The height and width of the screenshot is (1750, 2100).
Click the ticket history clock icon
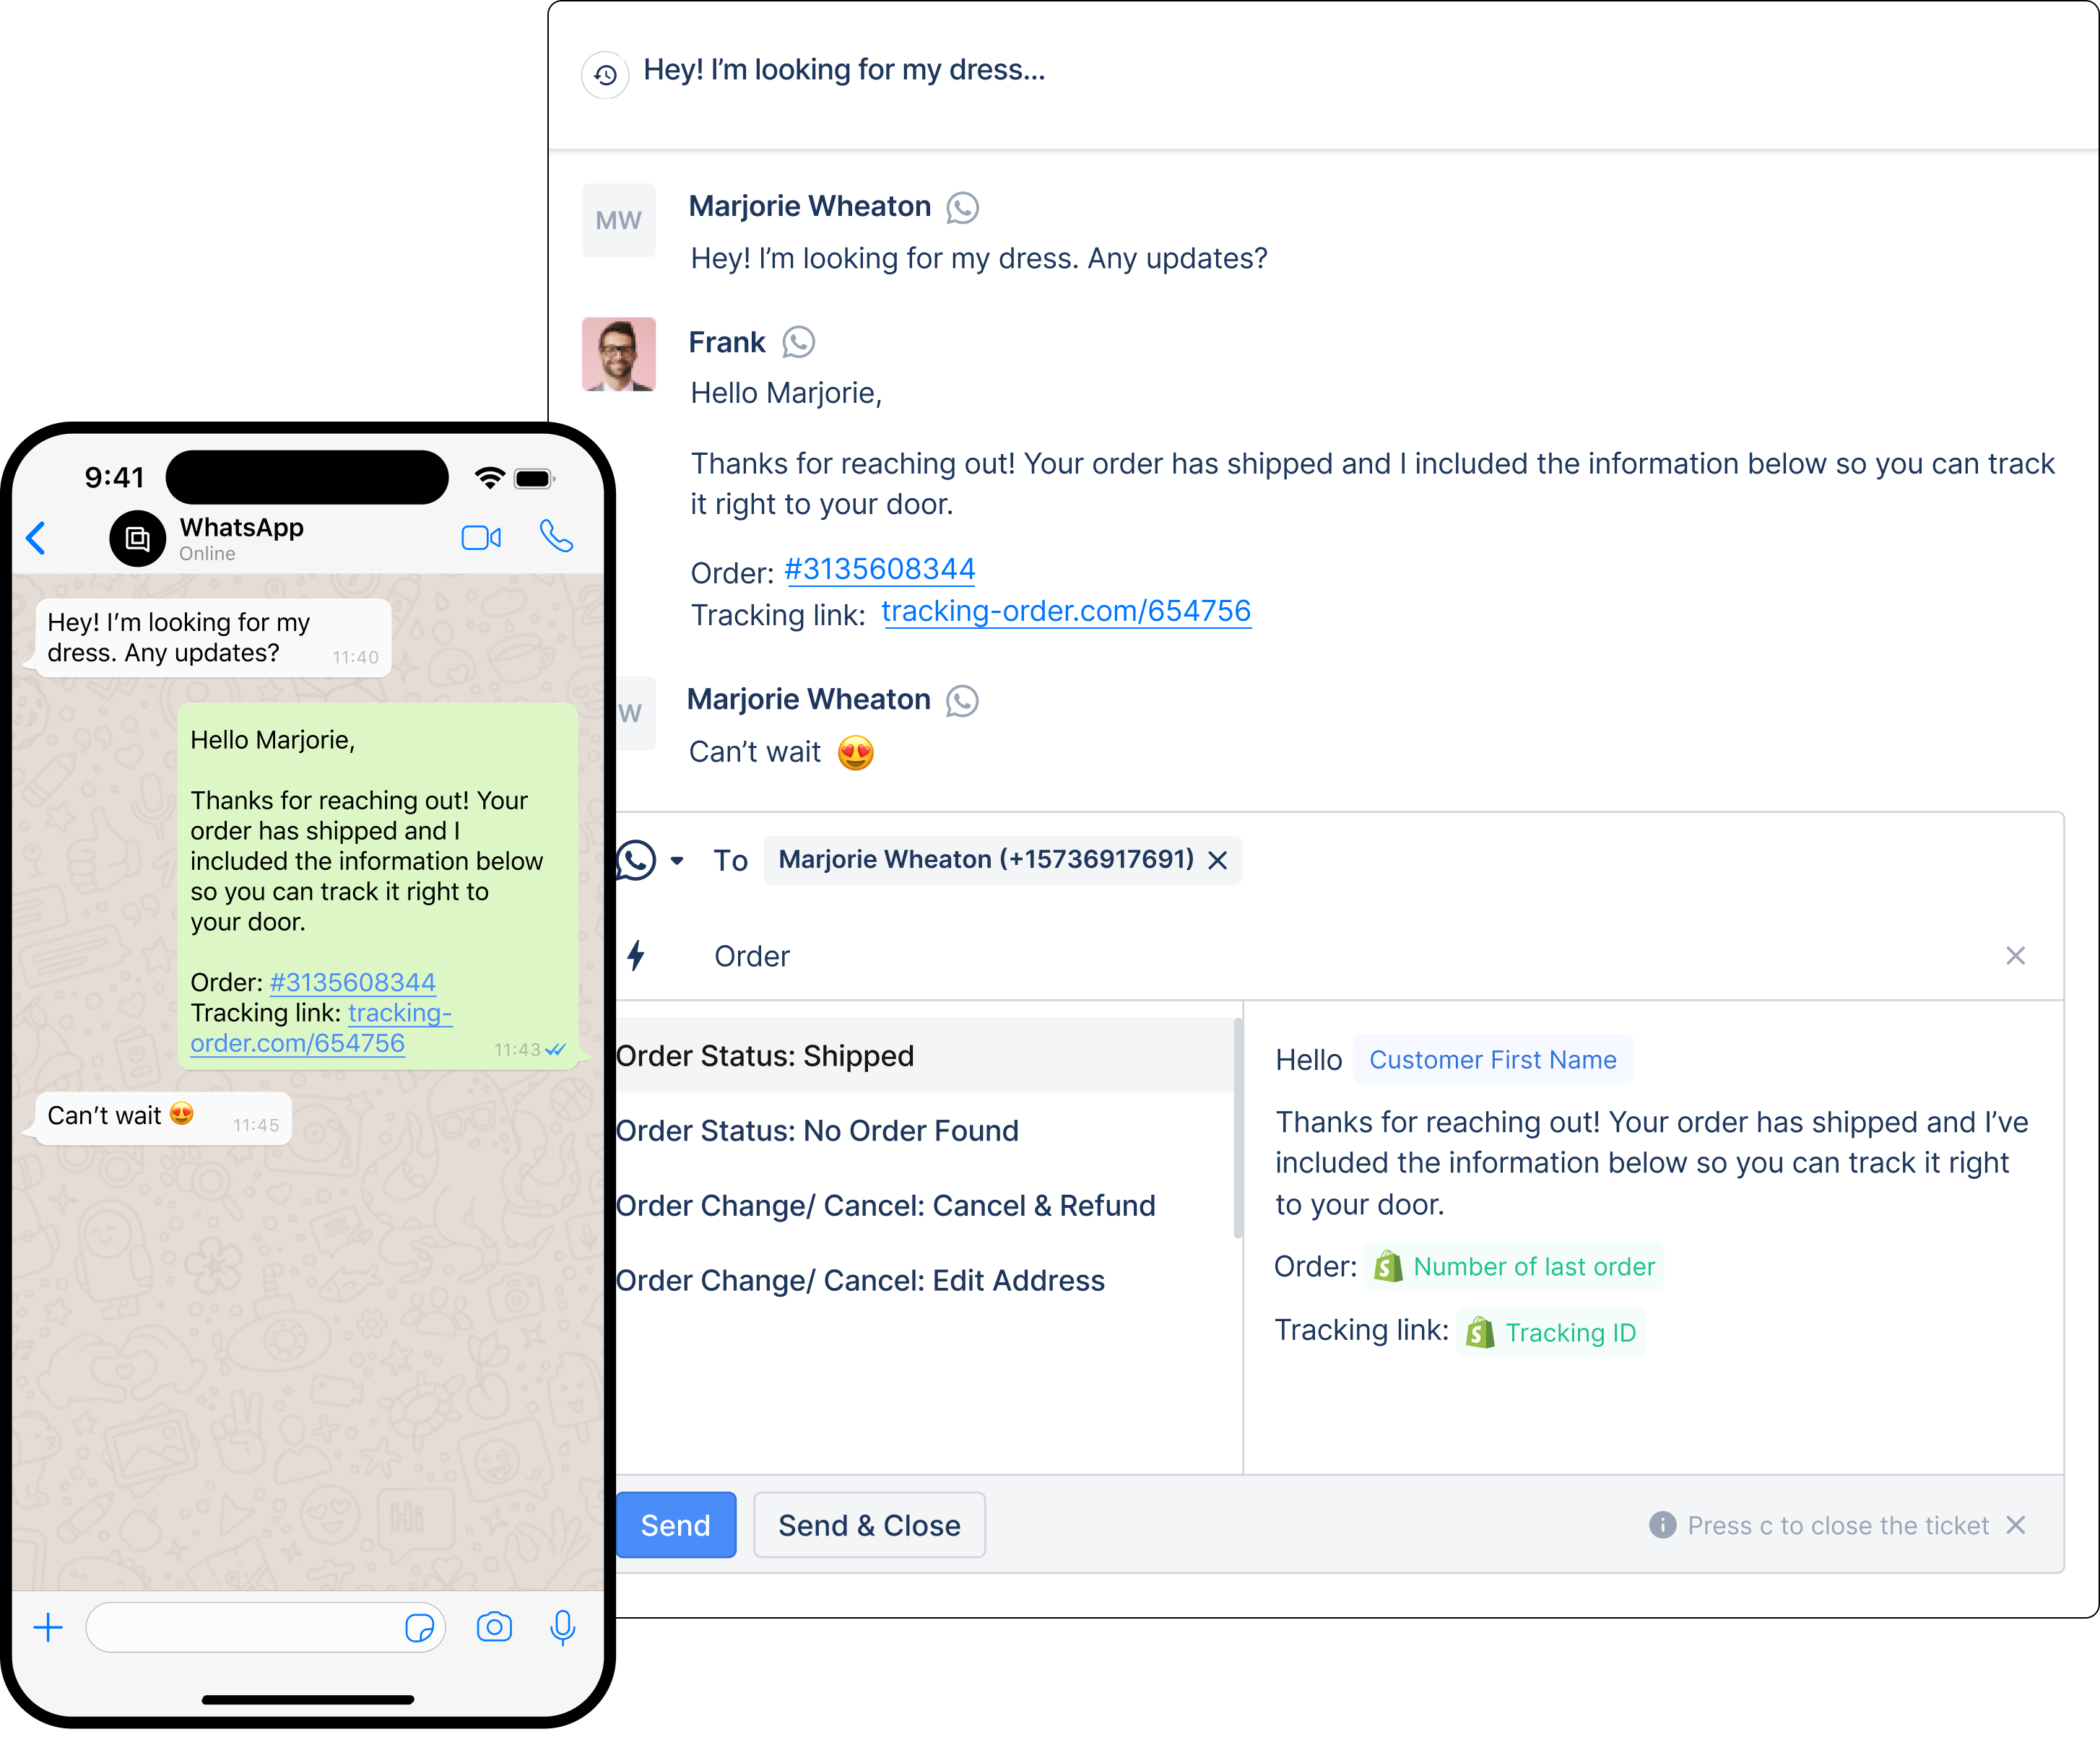tap(605, 74)
